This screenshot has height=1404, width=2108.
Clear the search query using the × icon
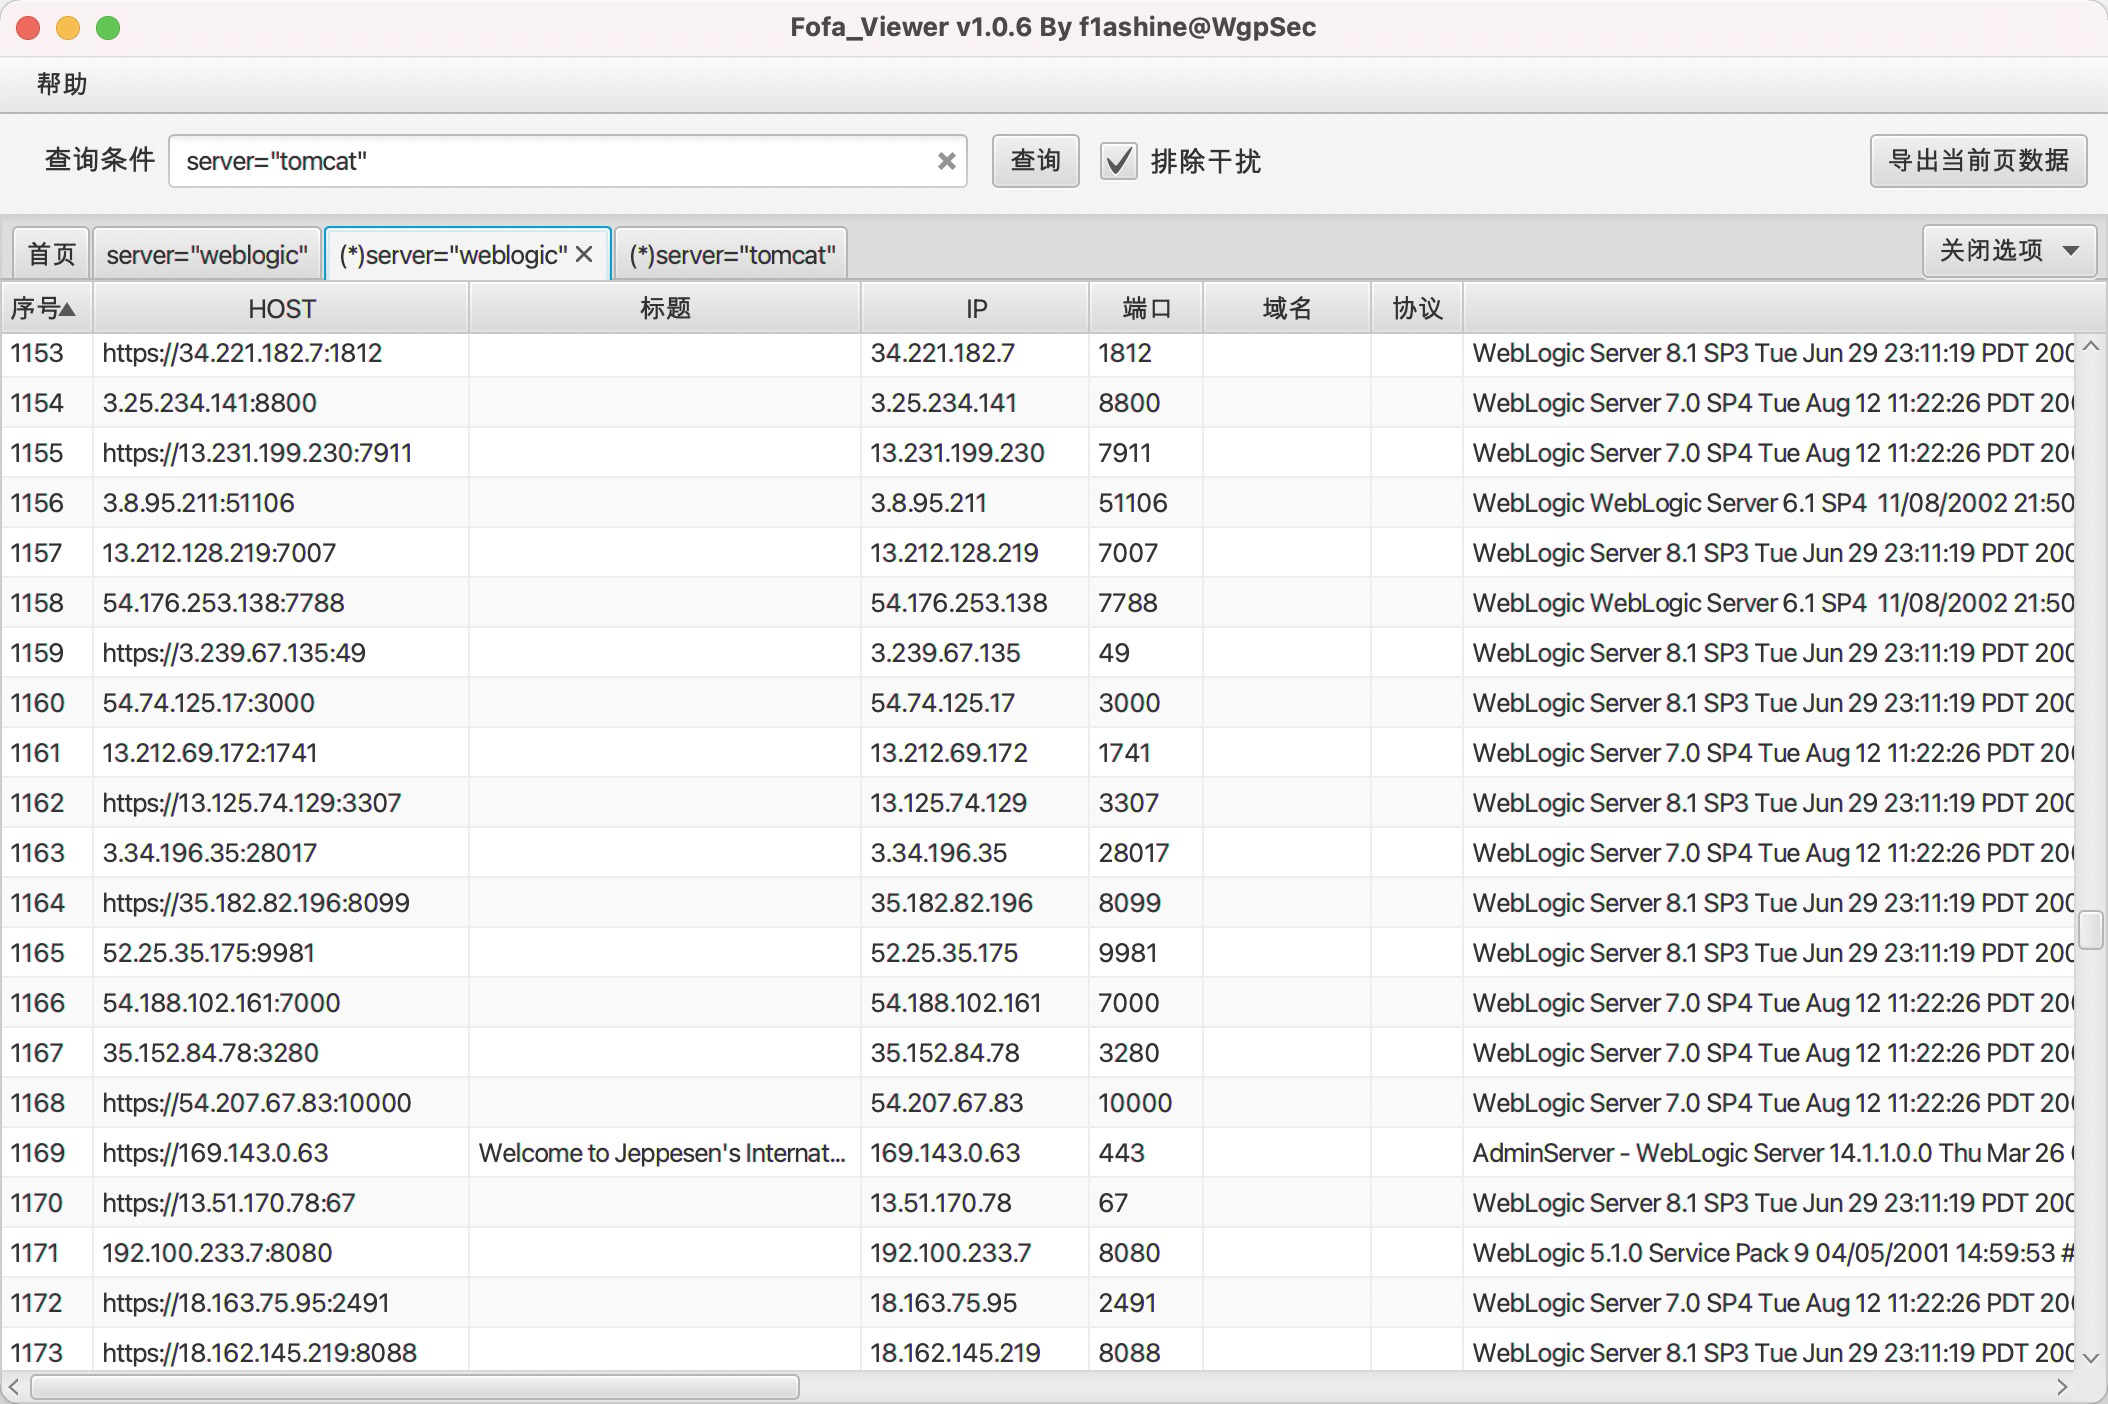(x=946, y=161)
